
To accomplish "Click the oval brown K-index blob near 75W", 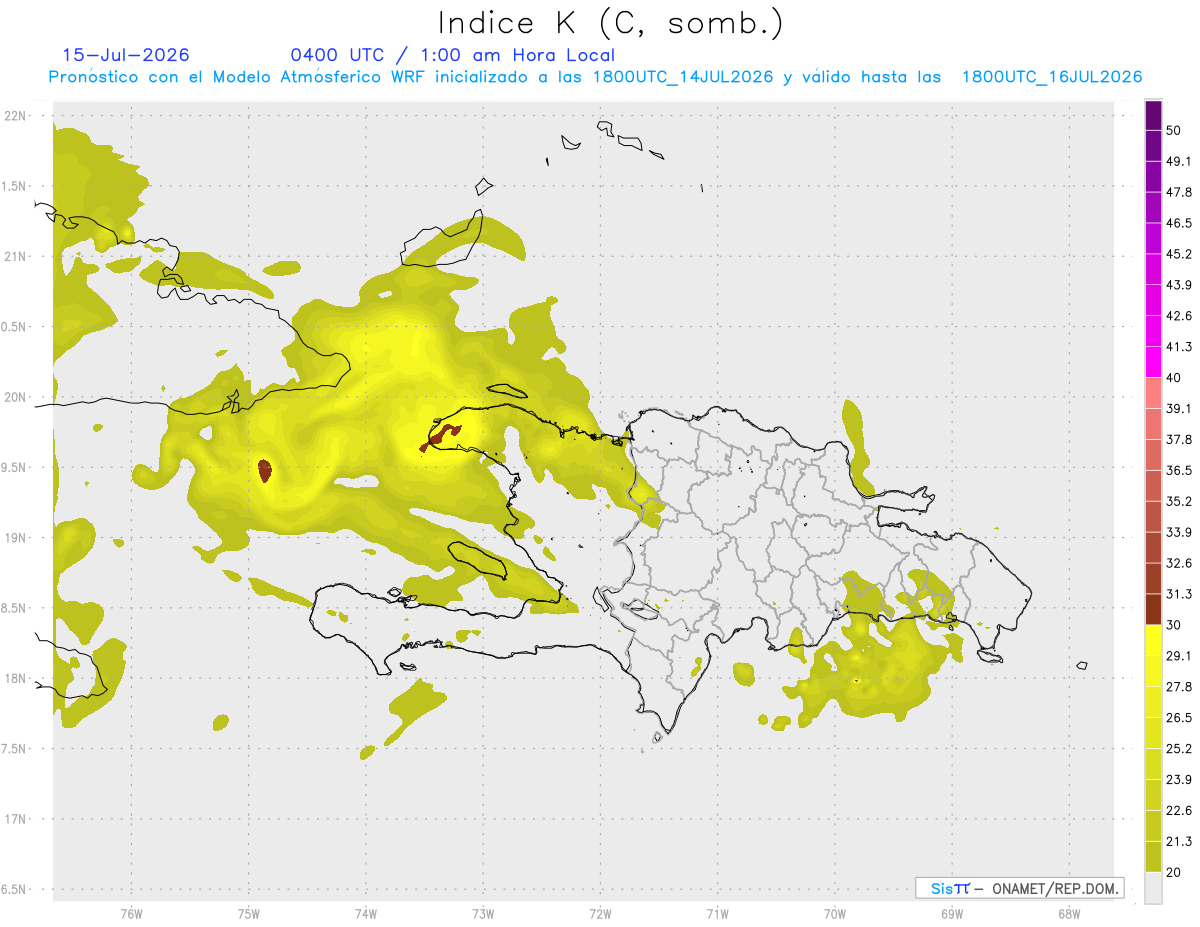I will (x=265, y=470).
